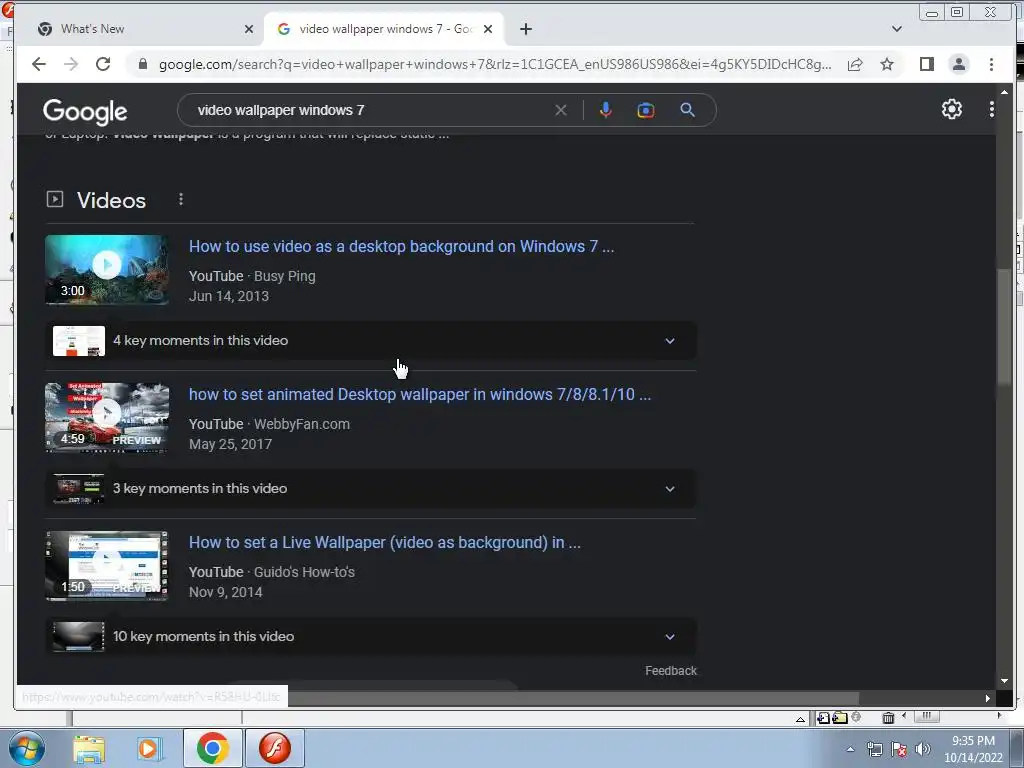Click the Chrome taskbar icon
This screenshot has height=768, width=1024.
click(x=212, y=748)
